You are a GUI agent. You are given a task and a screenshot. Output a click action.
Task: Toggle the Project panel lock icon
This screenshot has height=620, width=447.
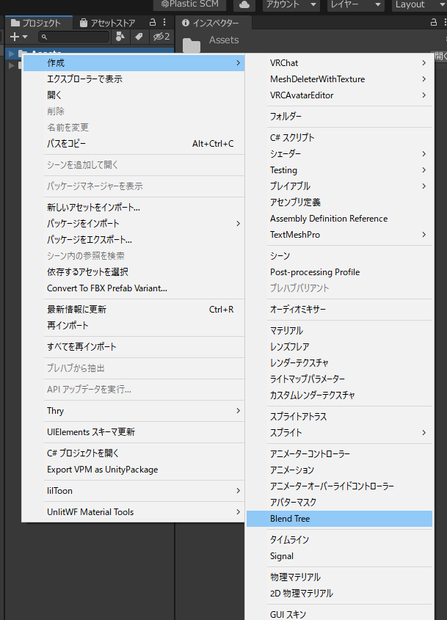pyautogui.click(x=153, y=23)
